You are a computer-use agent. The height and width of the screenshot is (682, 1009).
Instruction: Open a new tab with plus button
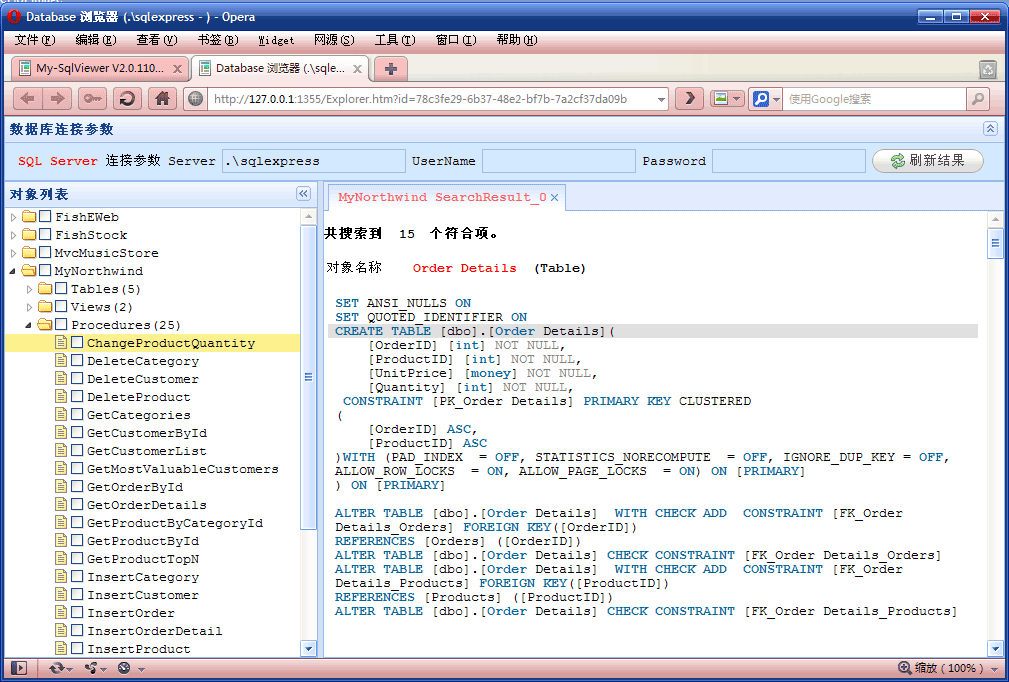point(391,68)
